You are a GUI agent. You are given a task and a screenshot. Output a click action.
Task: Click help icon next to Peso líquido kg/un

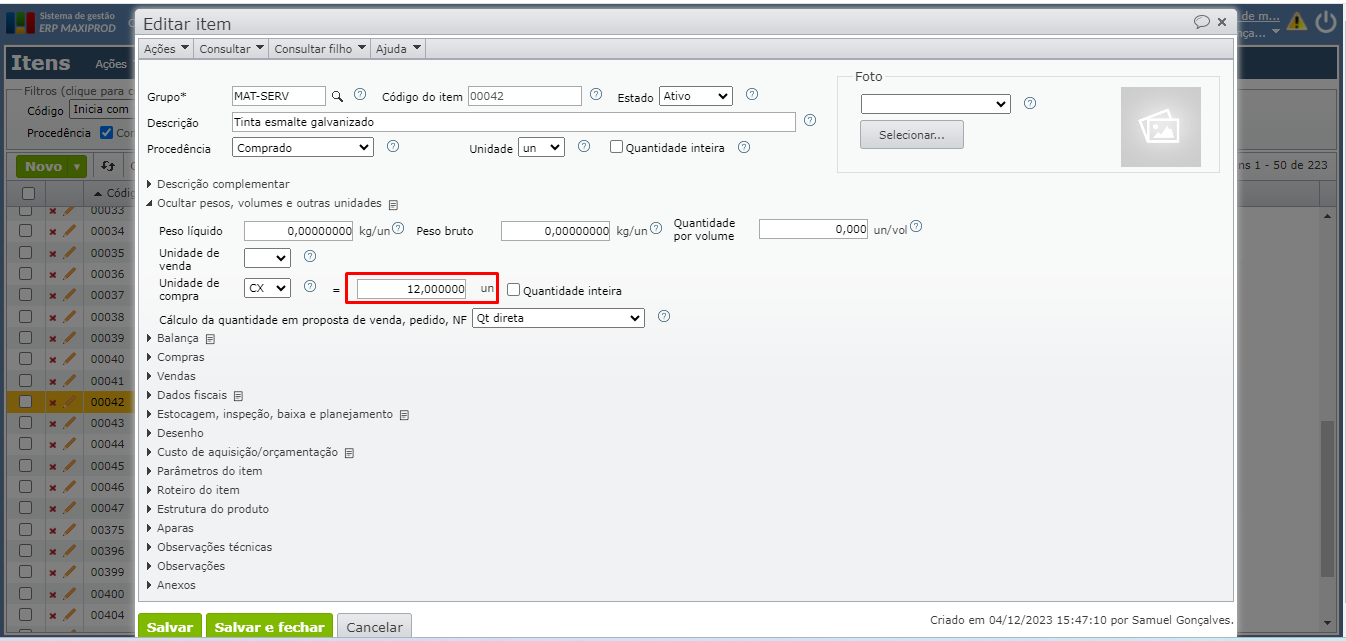tap(398, 229)
